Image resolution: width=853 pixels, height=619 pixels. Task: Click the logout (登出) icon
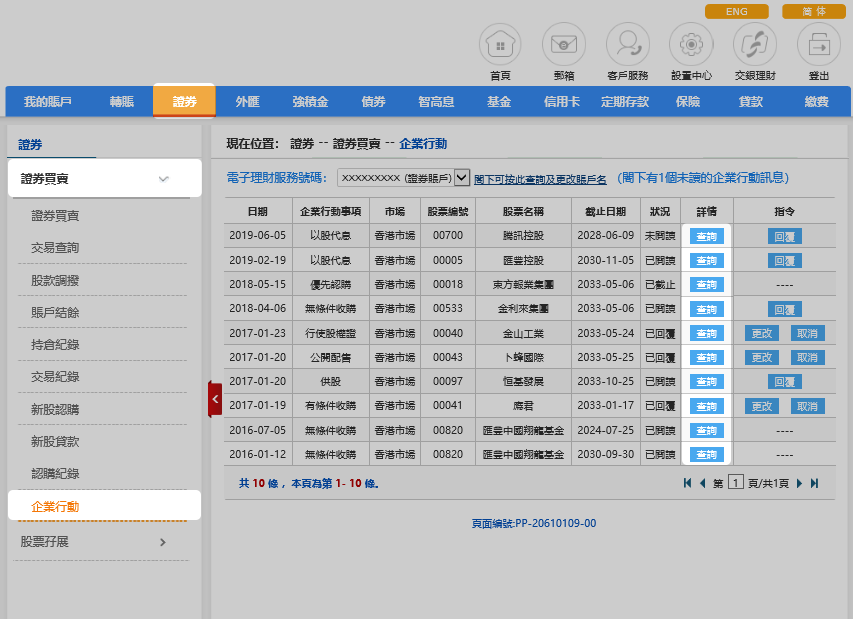(x=818, y=44)
